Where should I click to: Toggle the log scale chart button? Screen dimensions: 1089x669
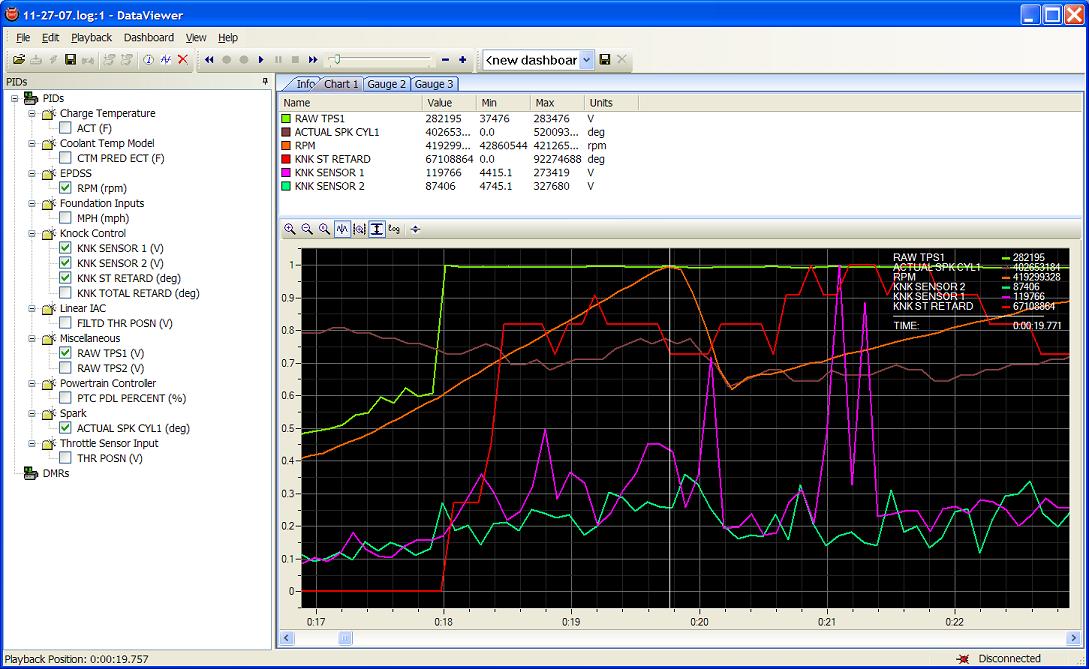(394, 229)
